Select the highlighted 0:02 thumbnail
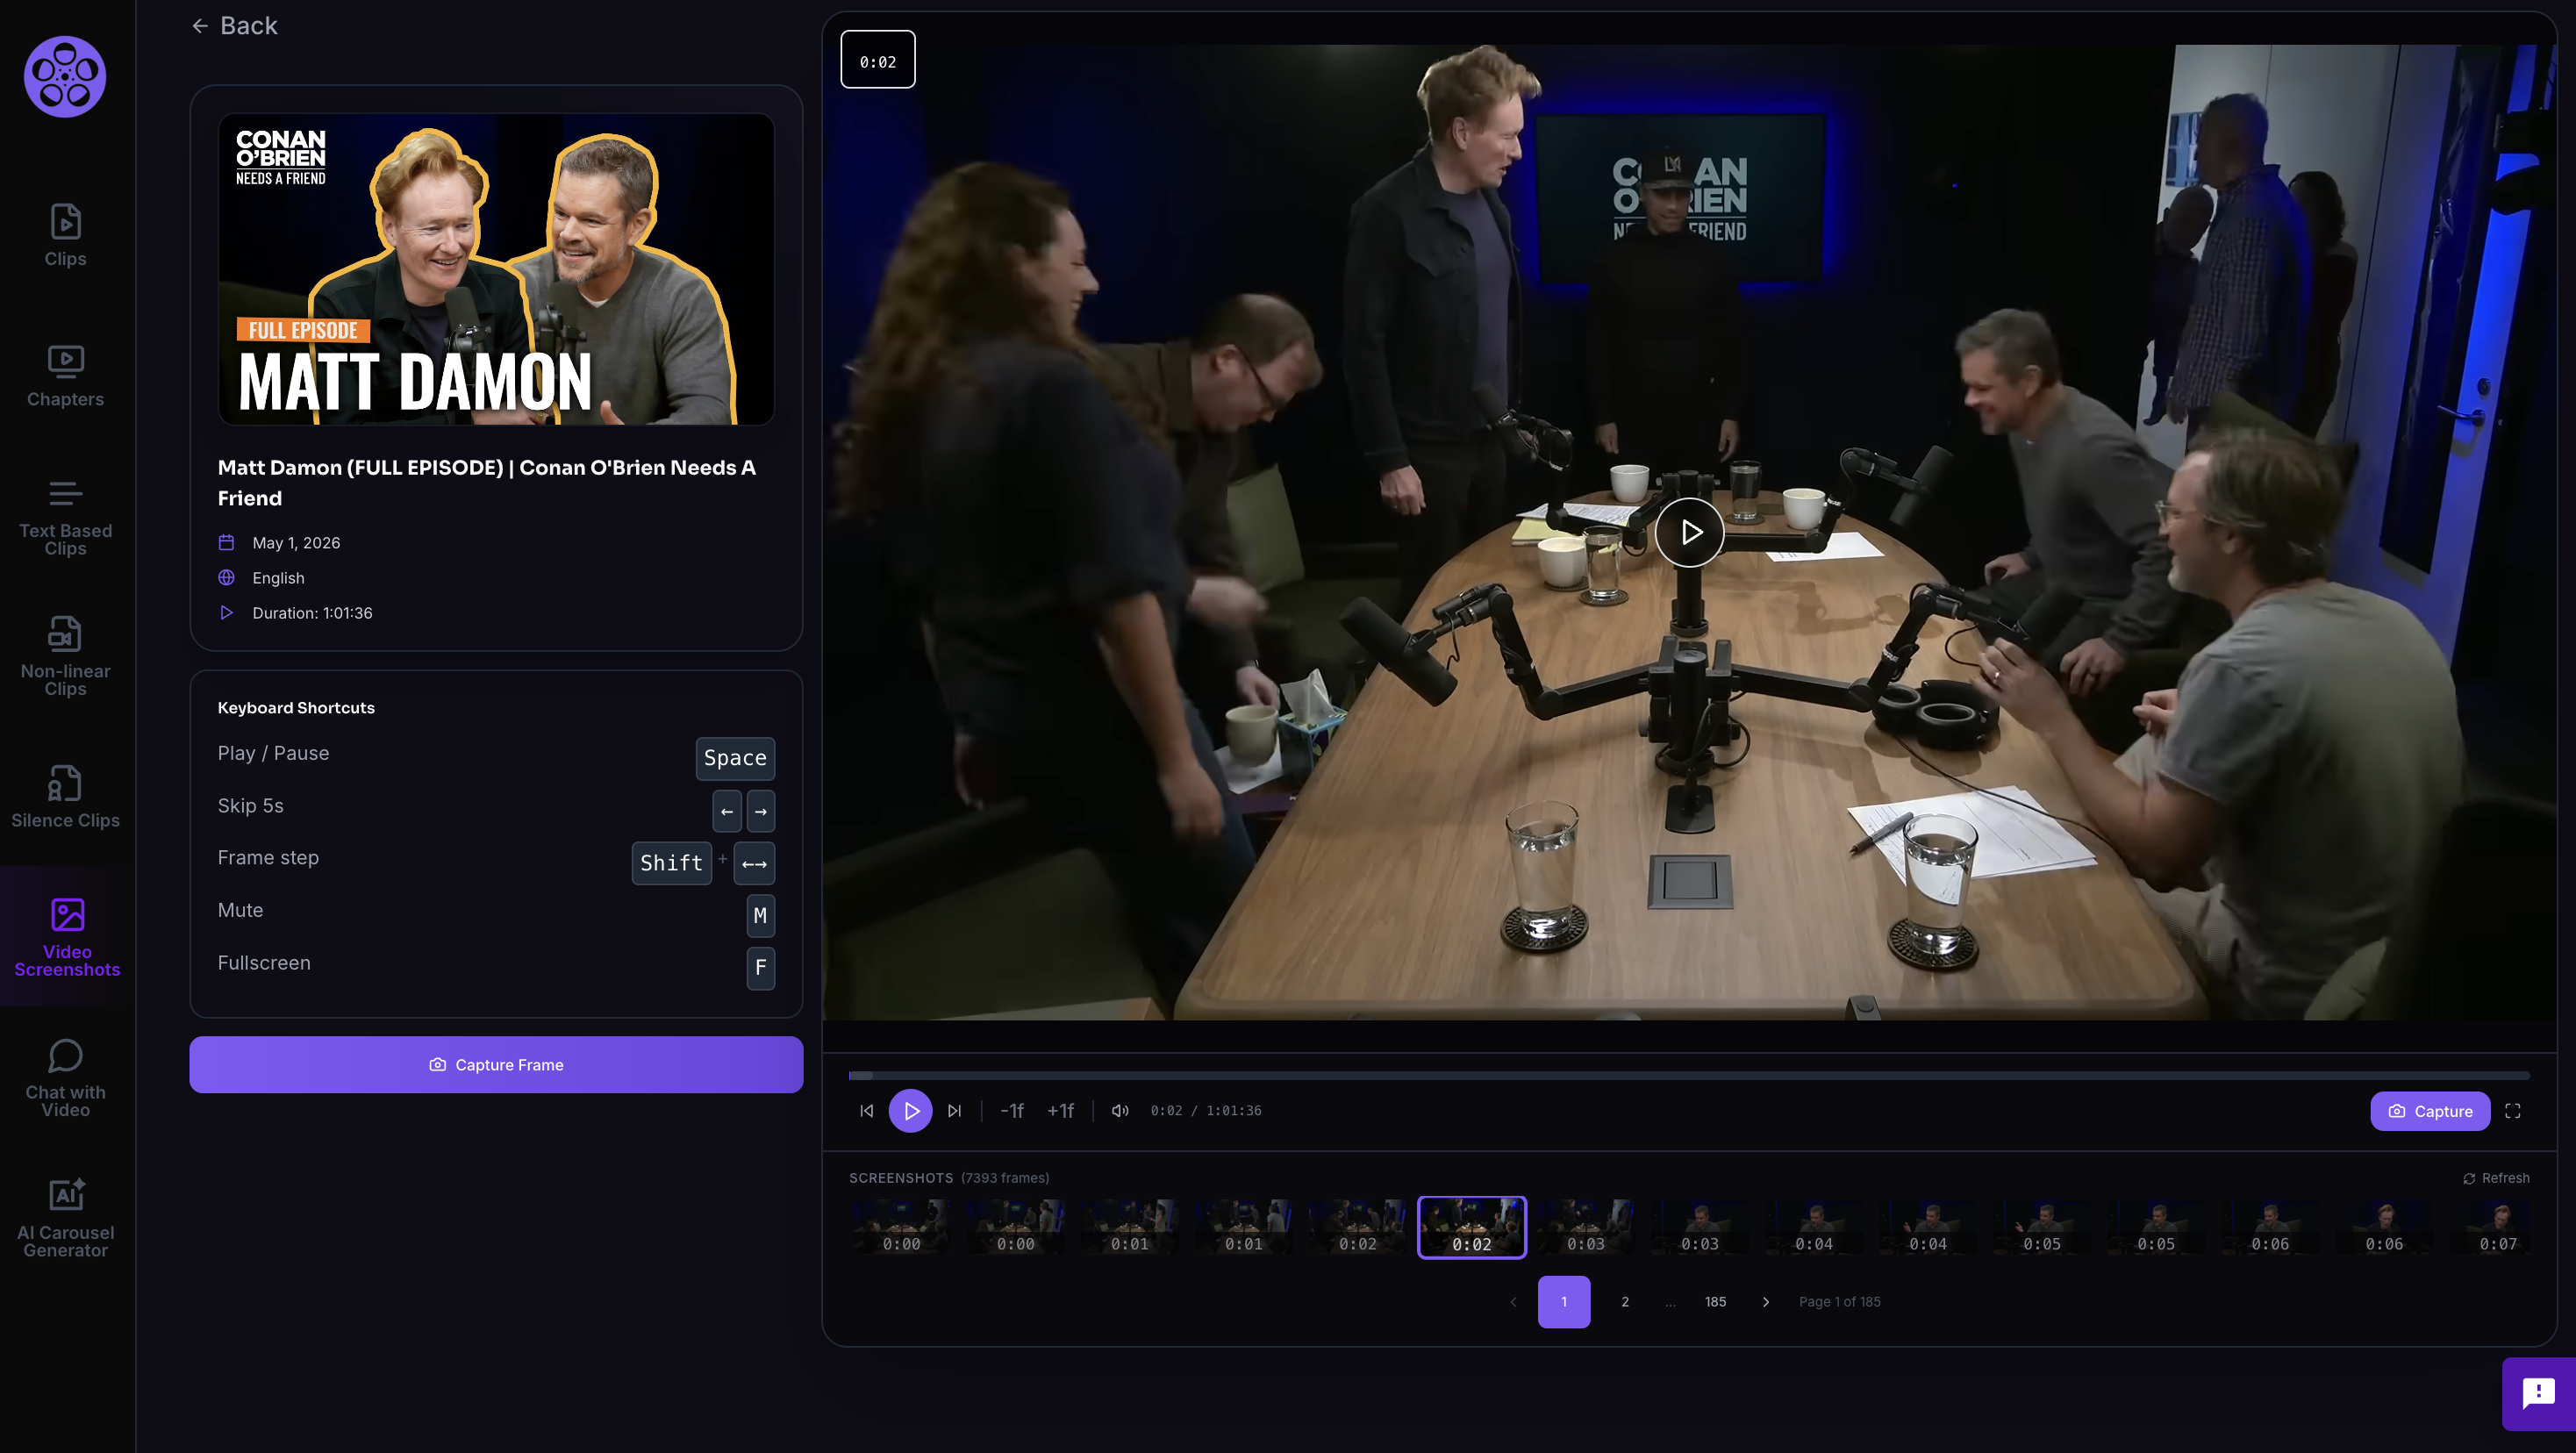Image resolution: width=2576 pixels, height=1453 pixels. (1471, 1227)
